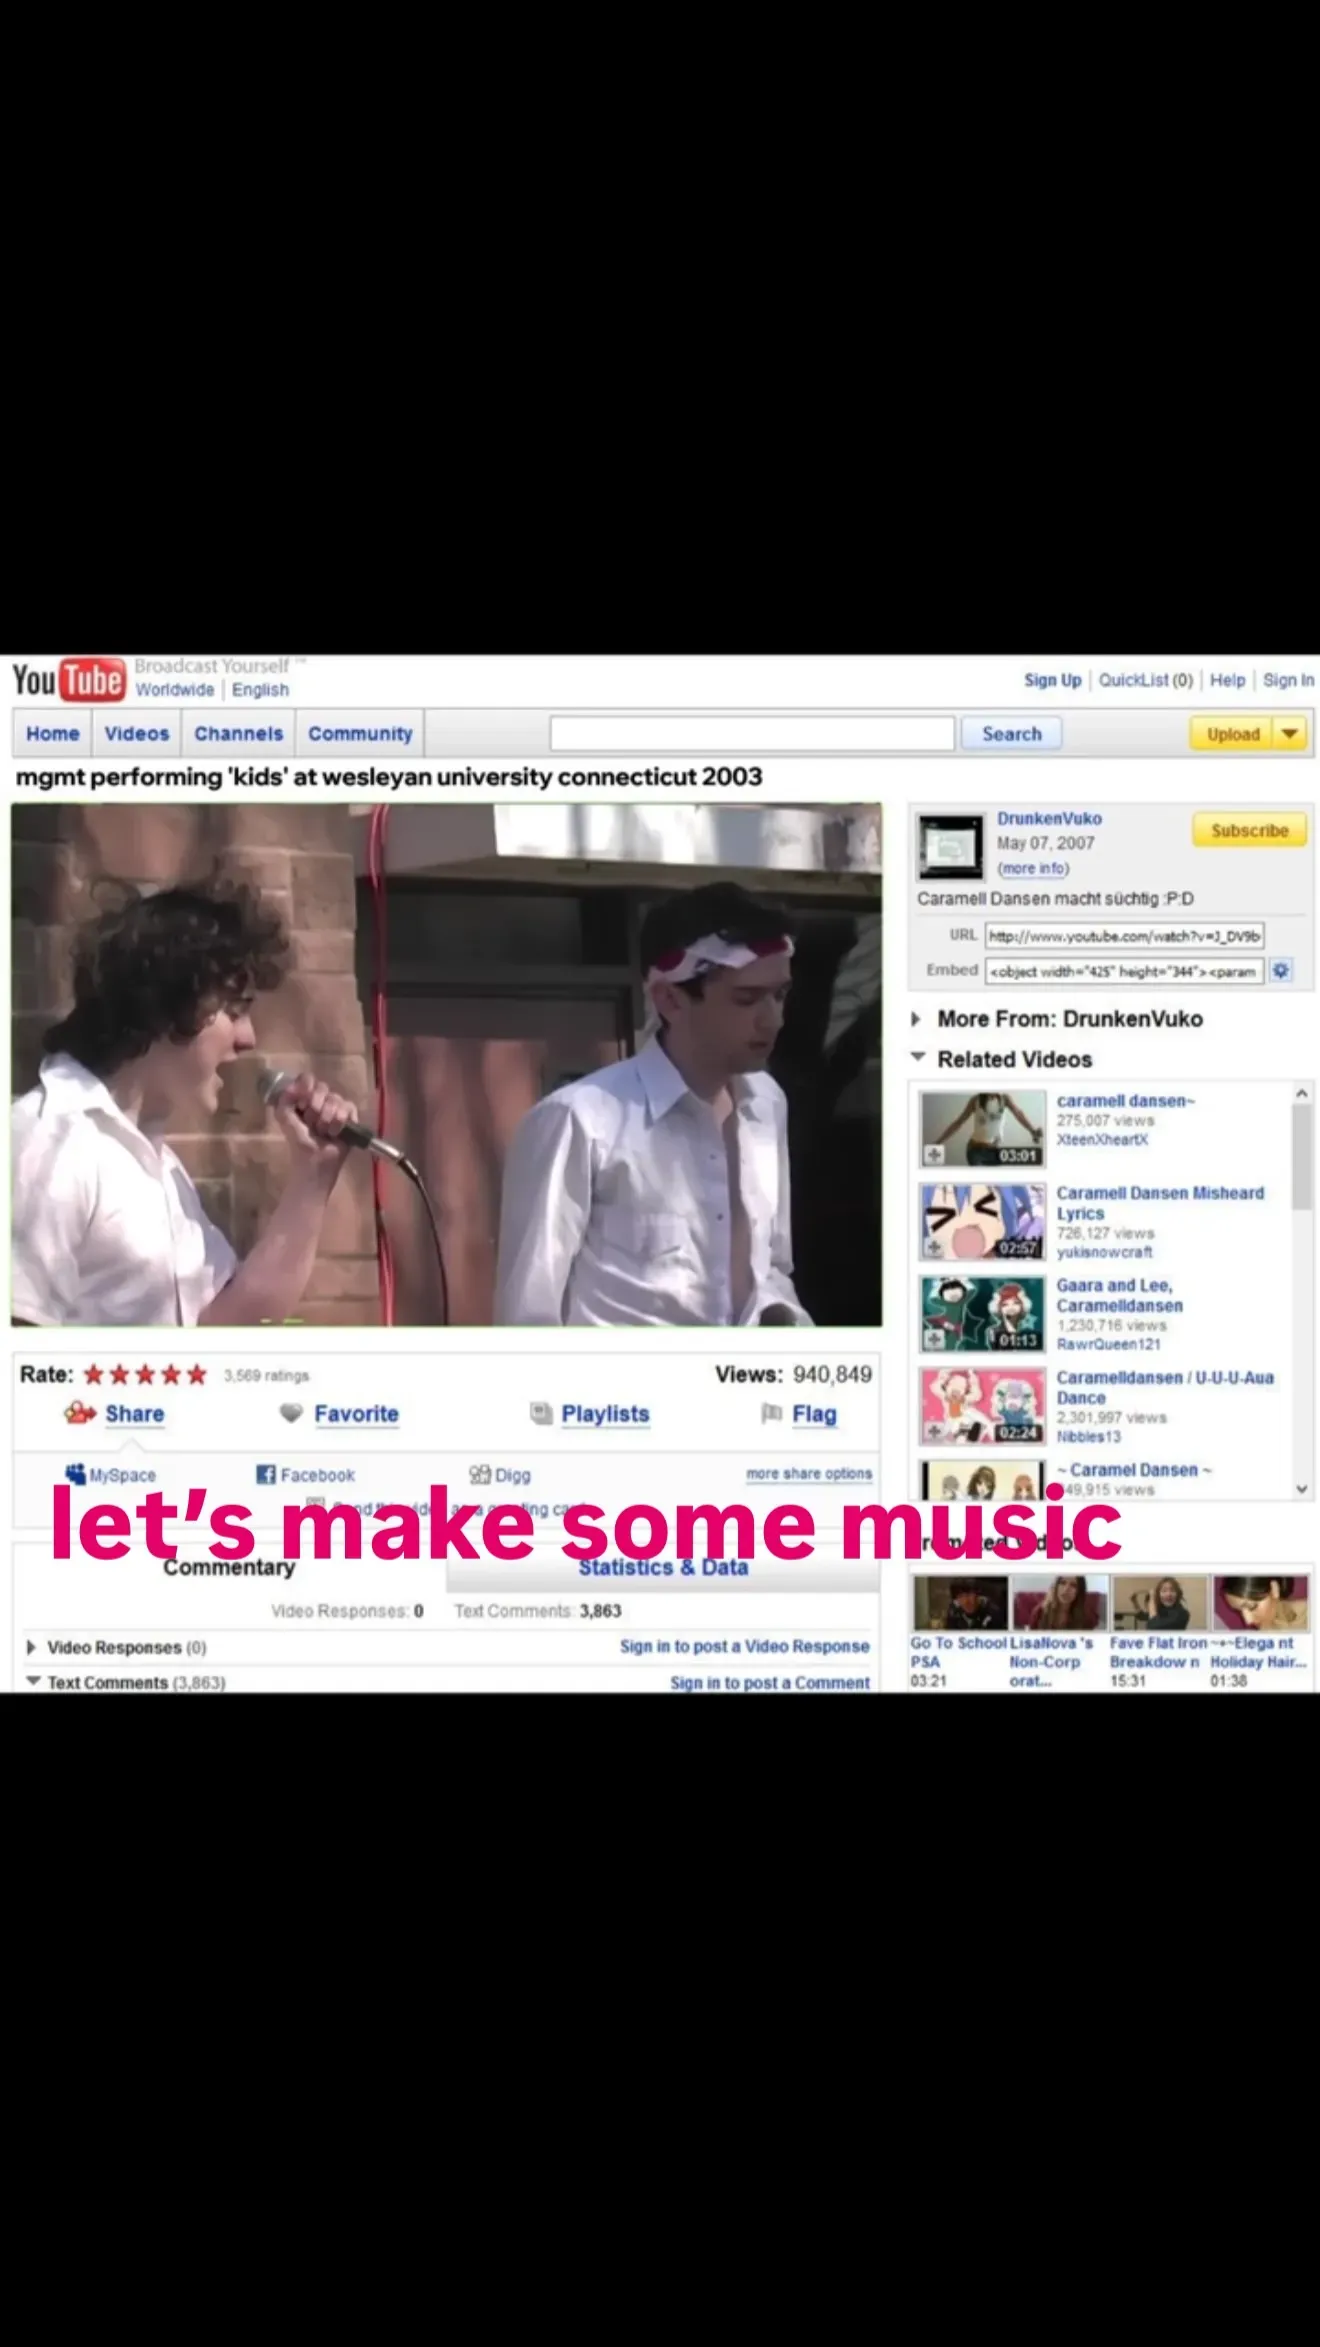
Task: Click the Flag link
Action: tap(814, 1414)
